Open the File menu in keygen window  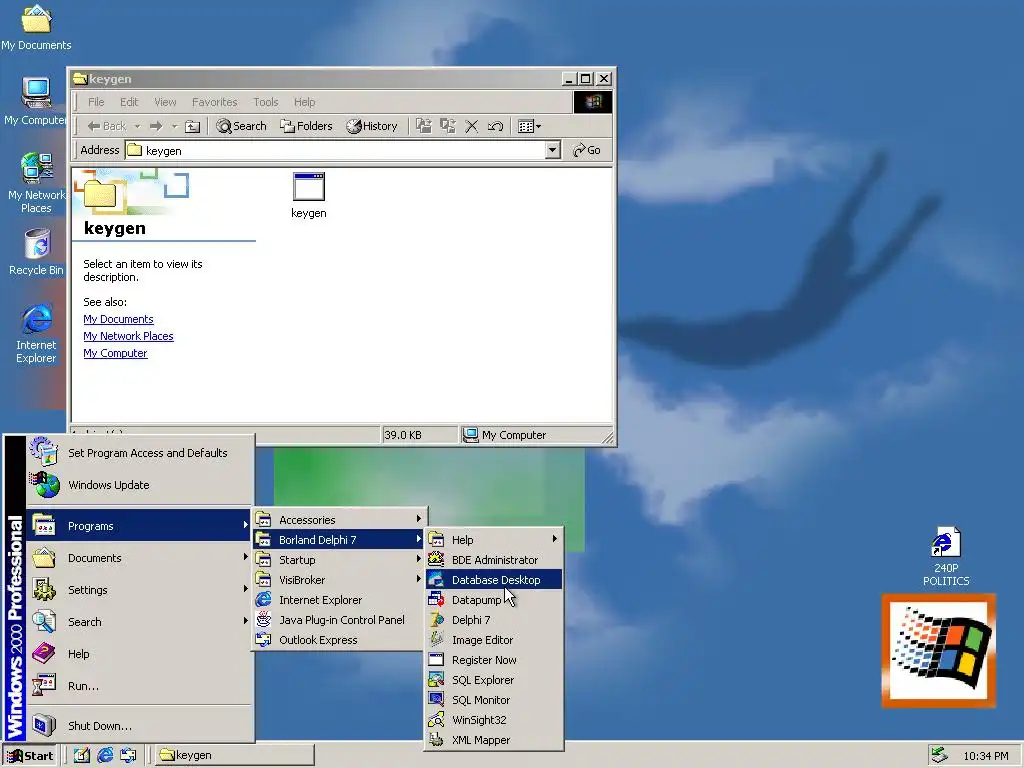(96, 102)
